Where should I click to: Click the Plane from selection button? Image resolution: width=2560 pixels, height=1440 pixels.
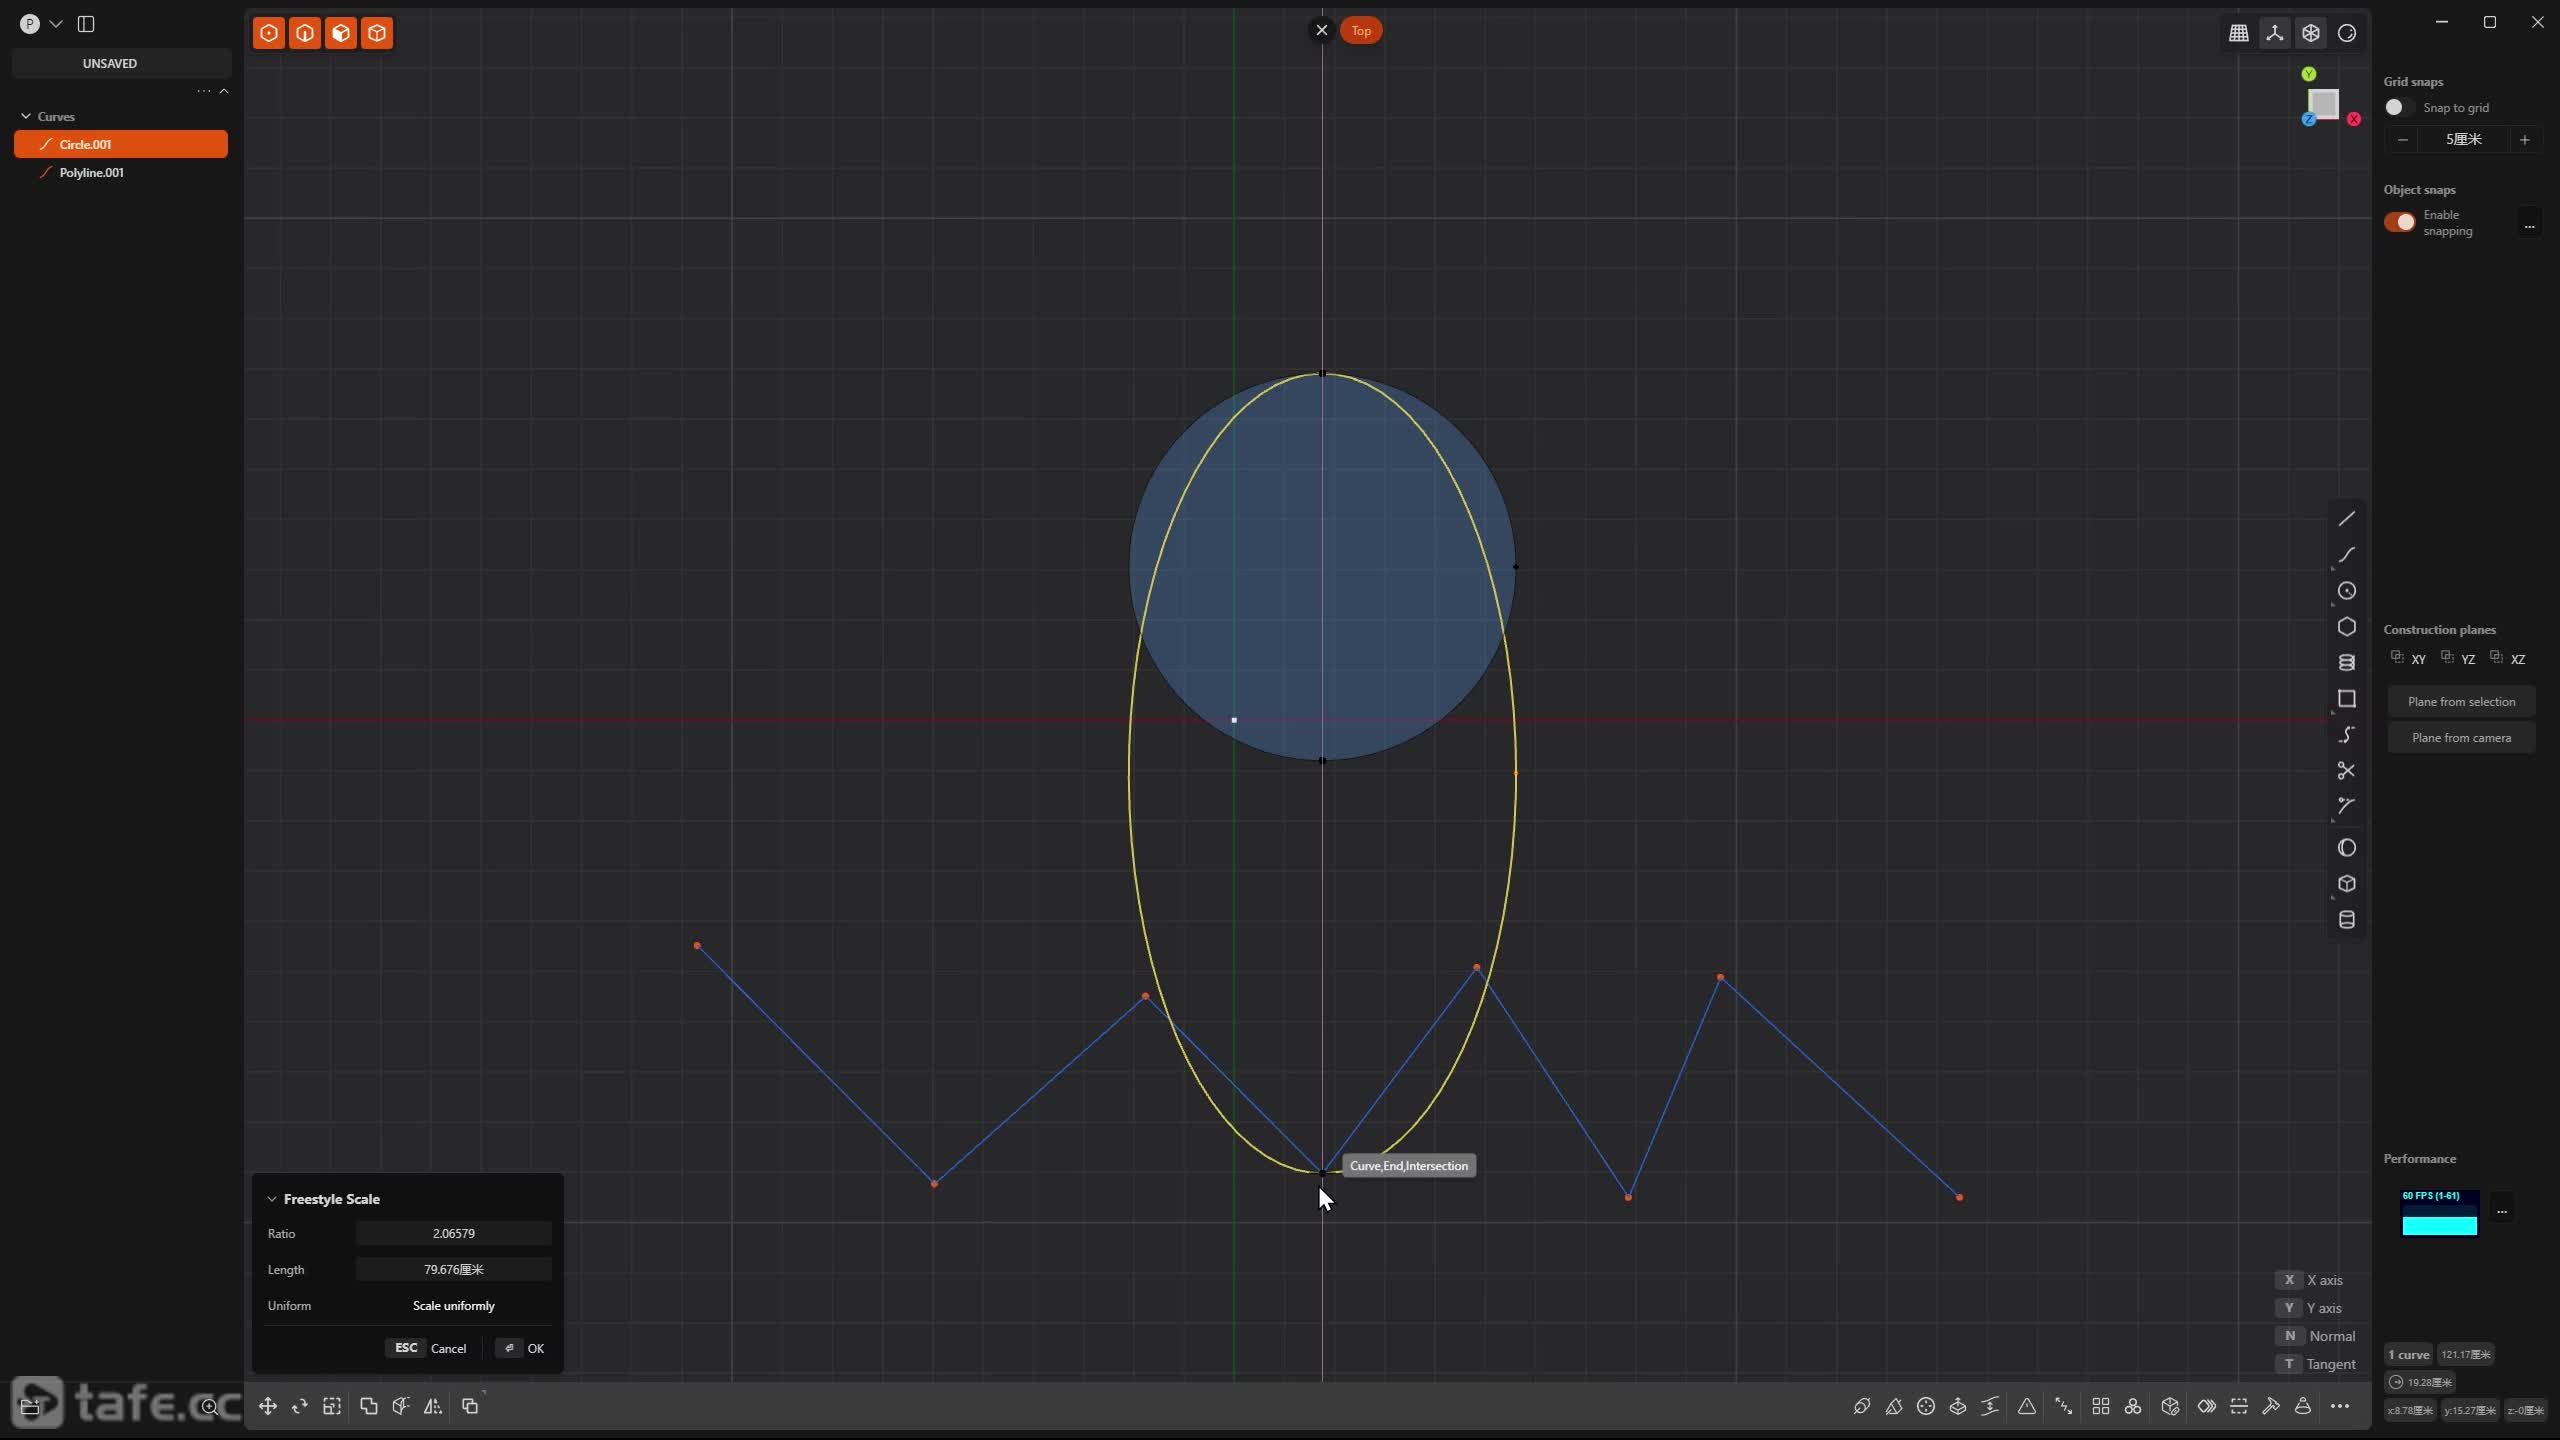(2460, 701)
